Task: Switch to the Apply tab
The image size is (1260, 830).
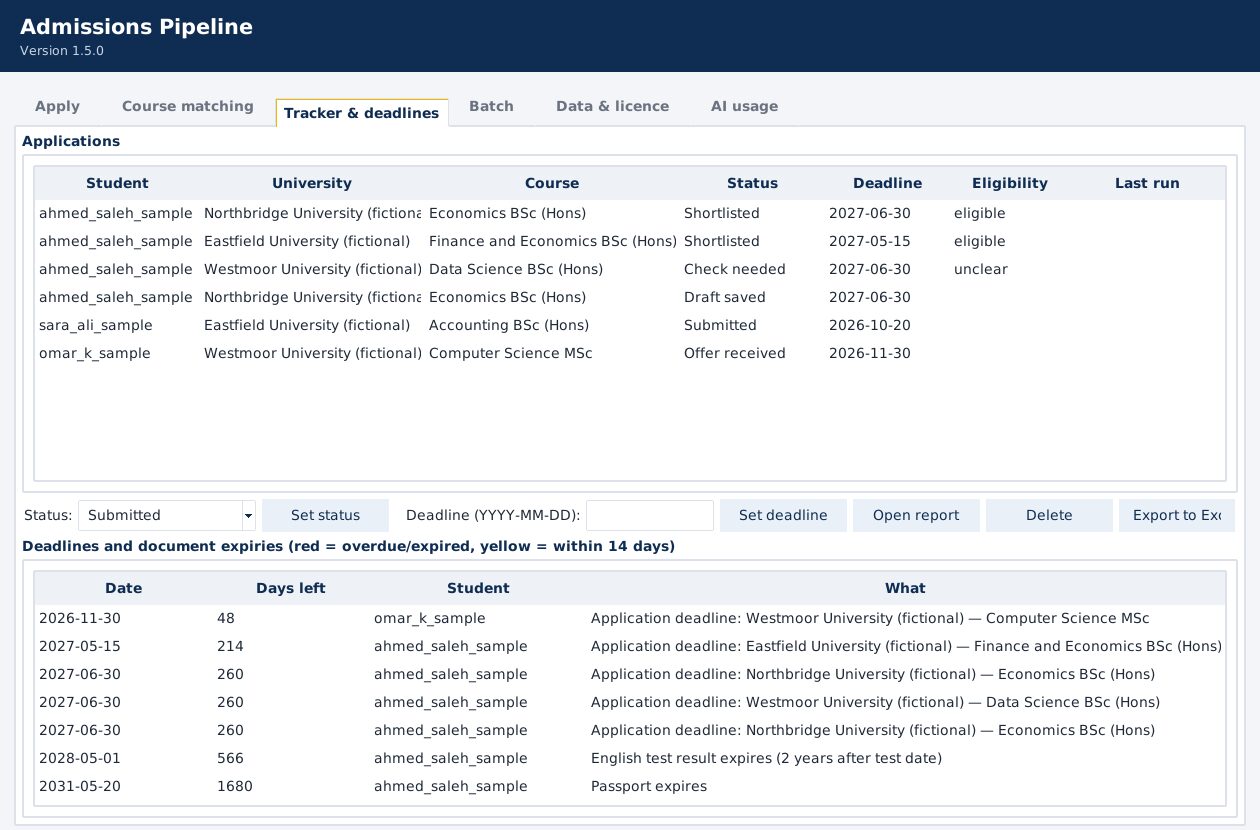Action: pyautogui.click(x=57, y=106)
